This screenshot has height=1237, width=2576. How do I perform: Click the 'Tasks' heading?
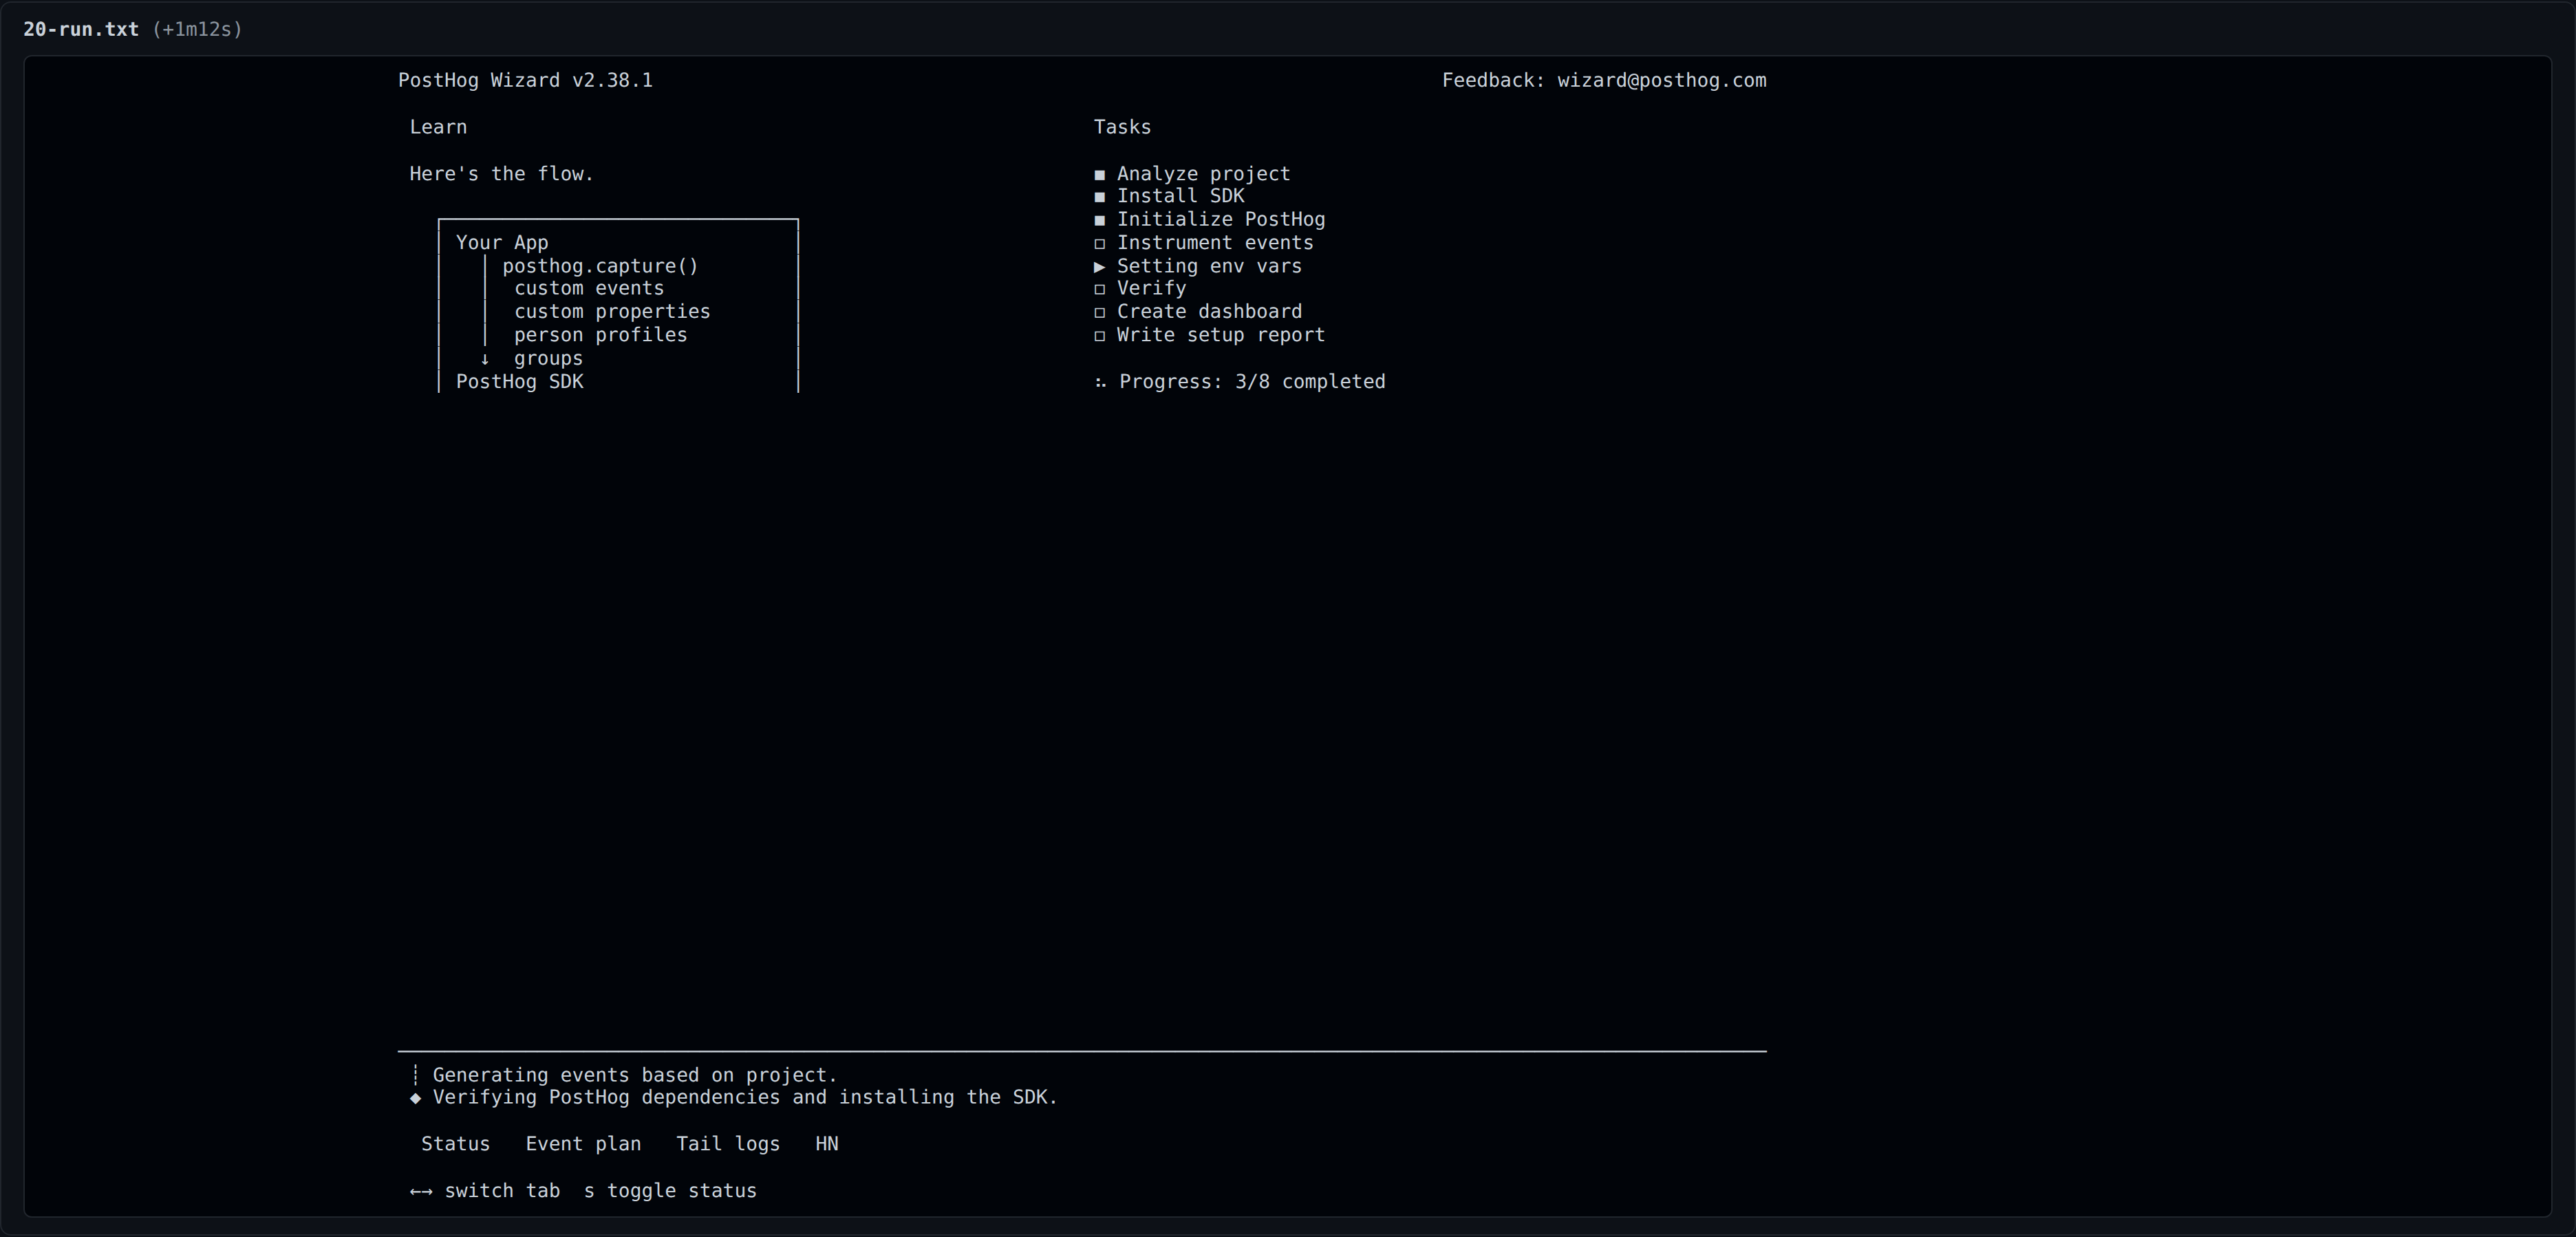(x=1122, y=127)
